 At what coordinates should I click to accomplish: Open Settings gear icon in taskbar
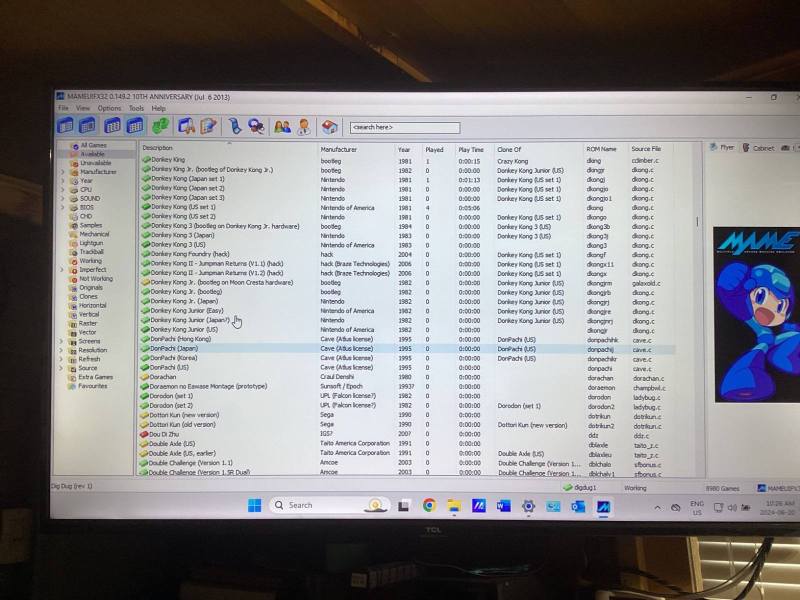pos(529,506)
